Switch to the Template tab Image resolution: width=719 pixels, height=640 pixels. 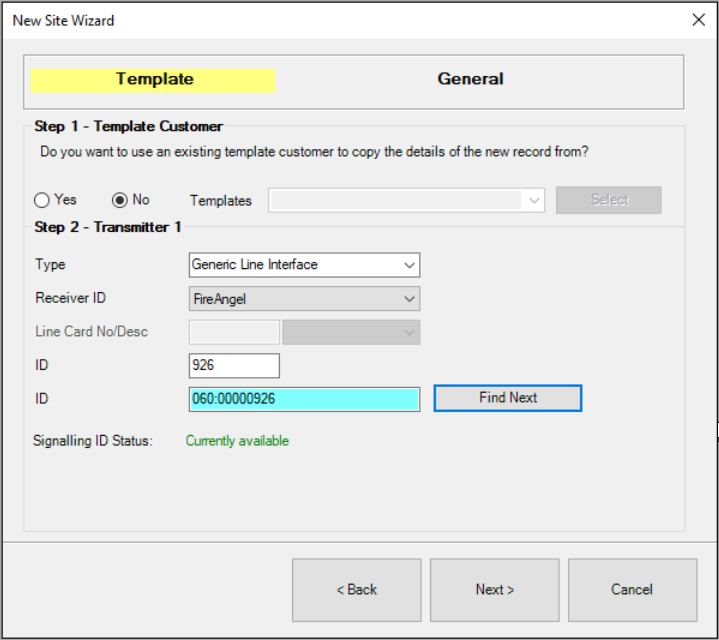(x=153, y=80)
